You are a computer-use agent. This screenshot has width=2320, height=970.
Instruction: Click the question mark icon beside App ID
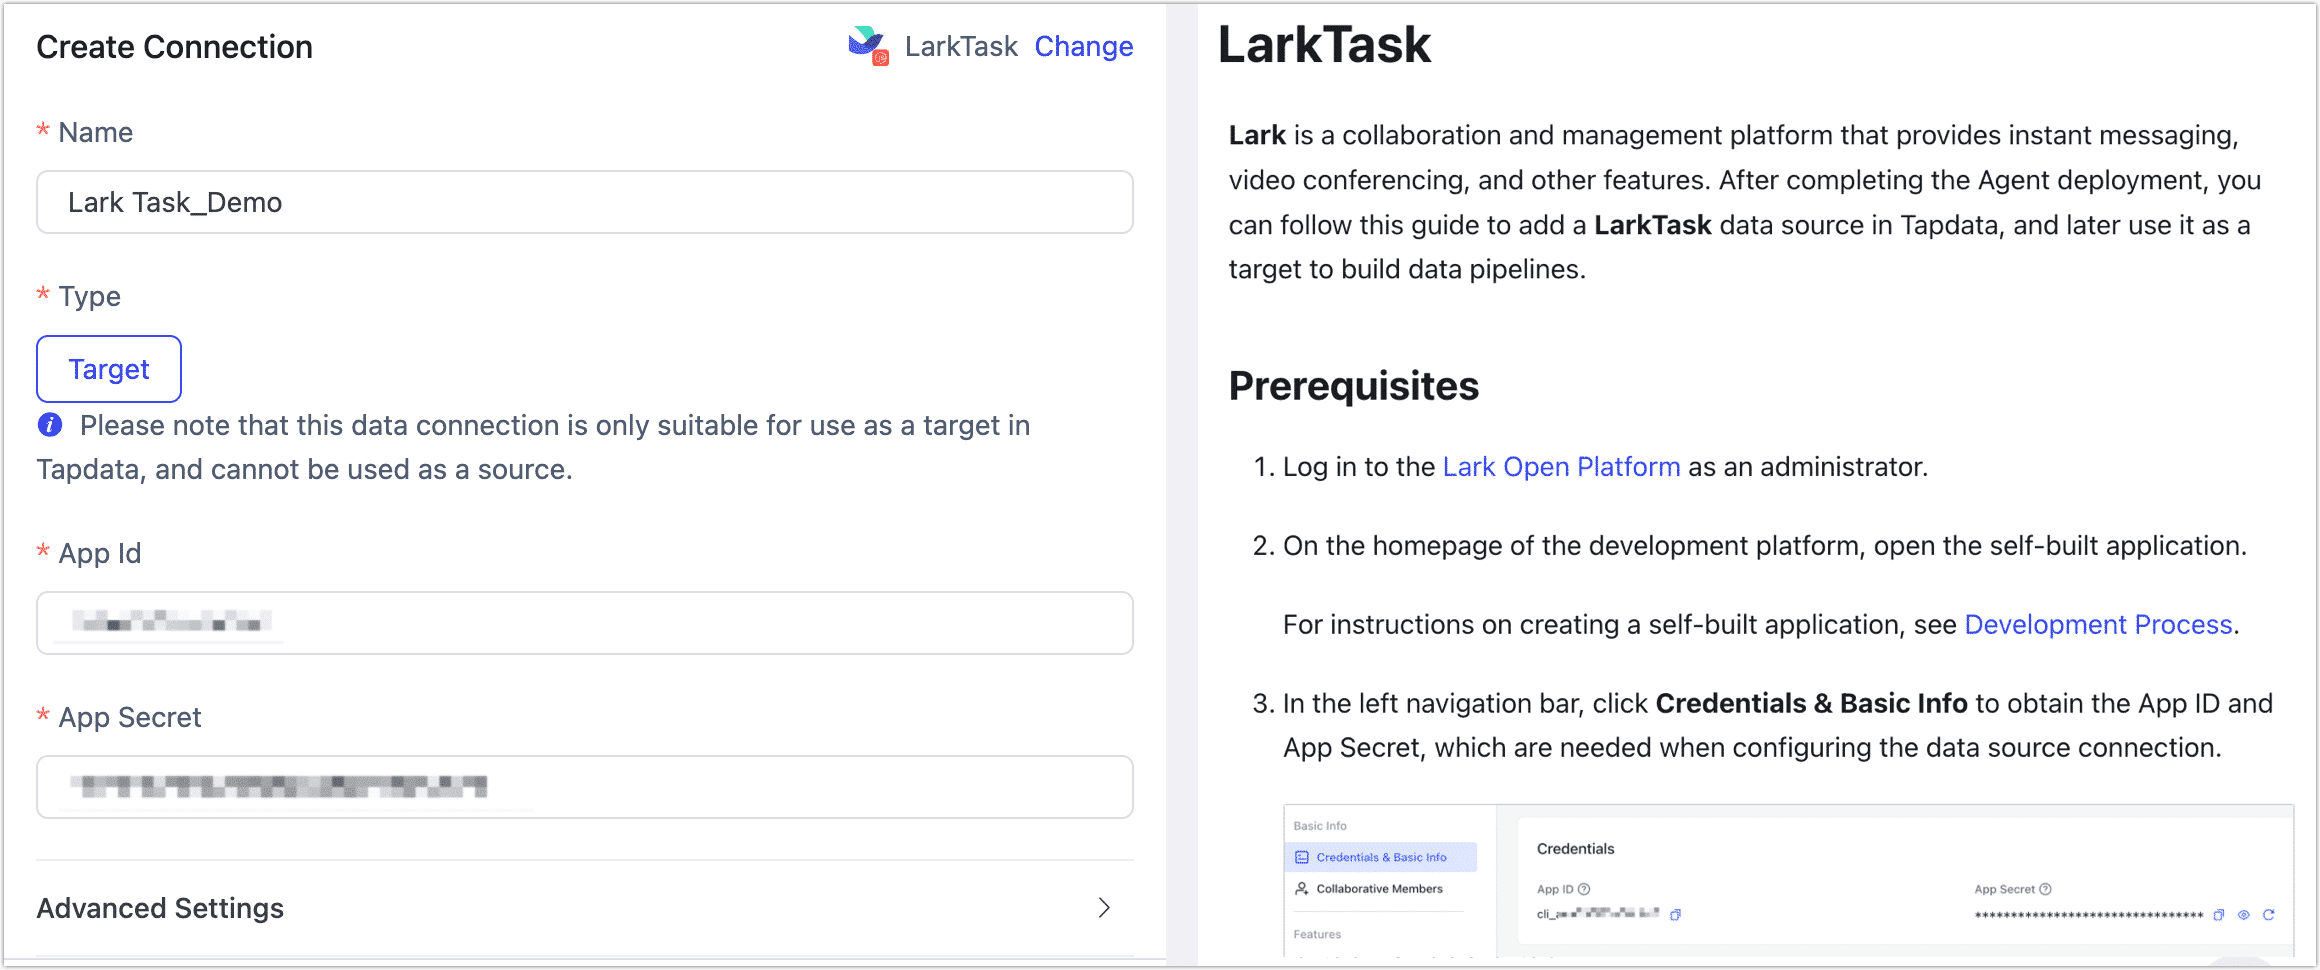(1583, 890)
